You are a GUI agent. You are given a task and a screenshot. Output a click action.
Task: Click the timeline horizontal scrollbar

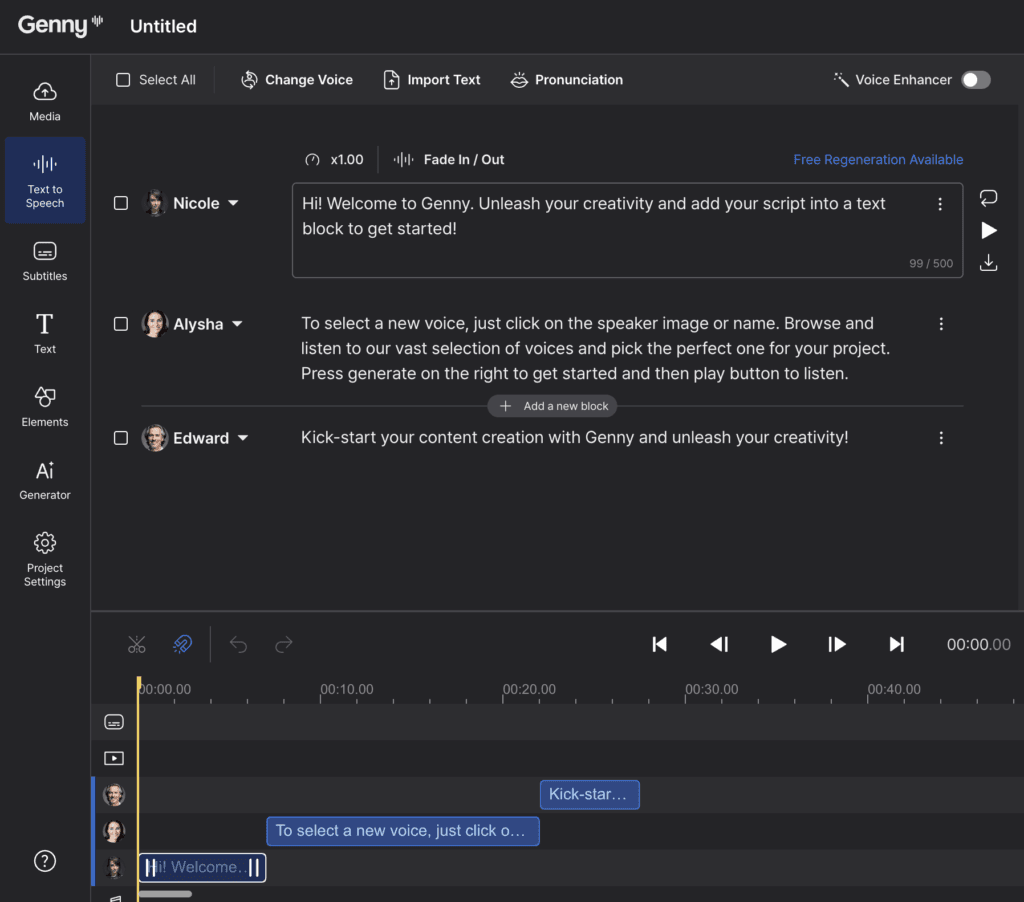tap(165, 894)
